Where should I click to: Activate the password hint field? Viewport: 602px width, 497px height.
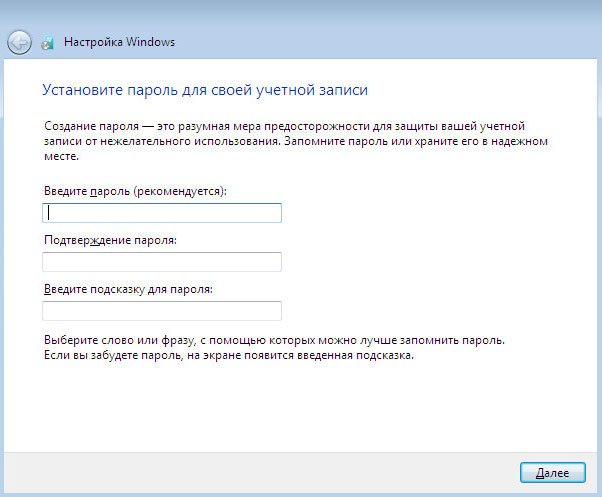(x=162, y=311)
